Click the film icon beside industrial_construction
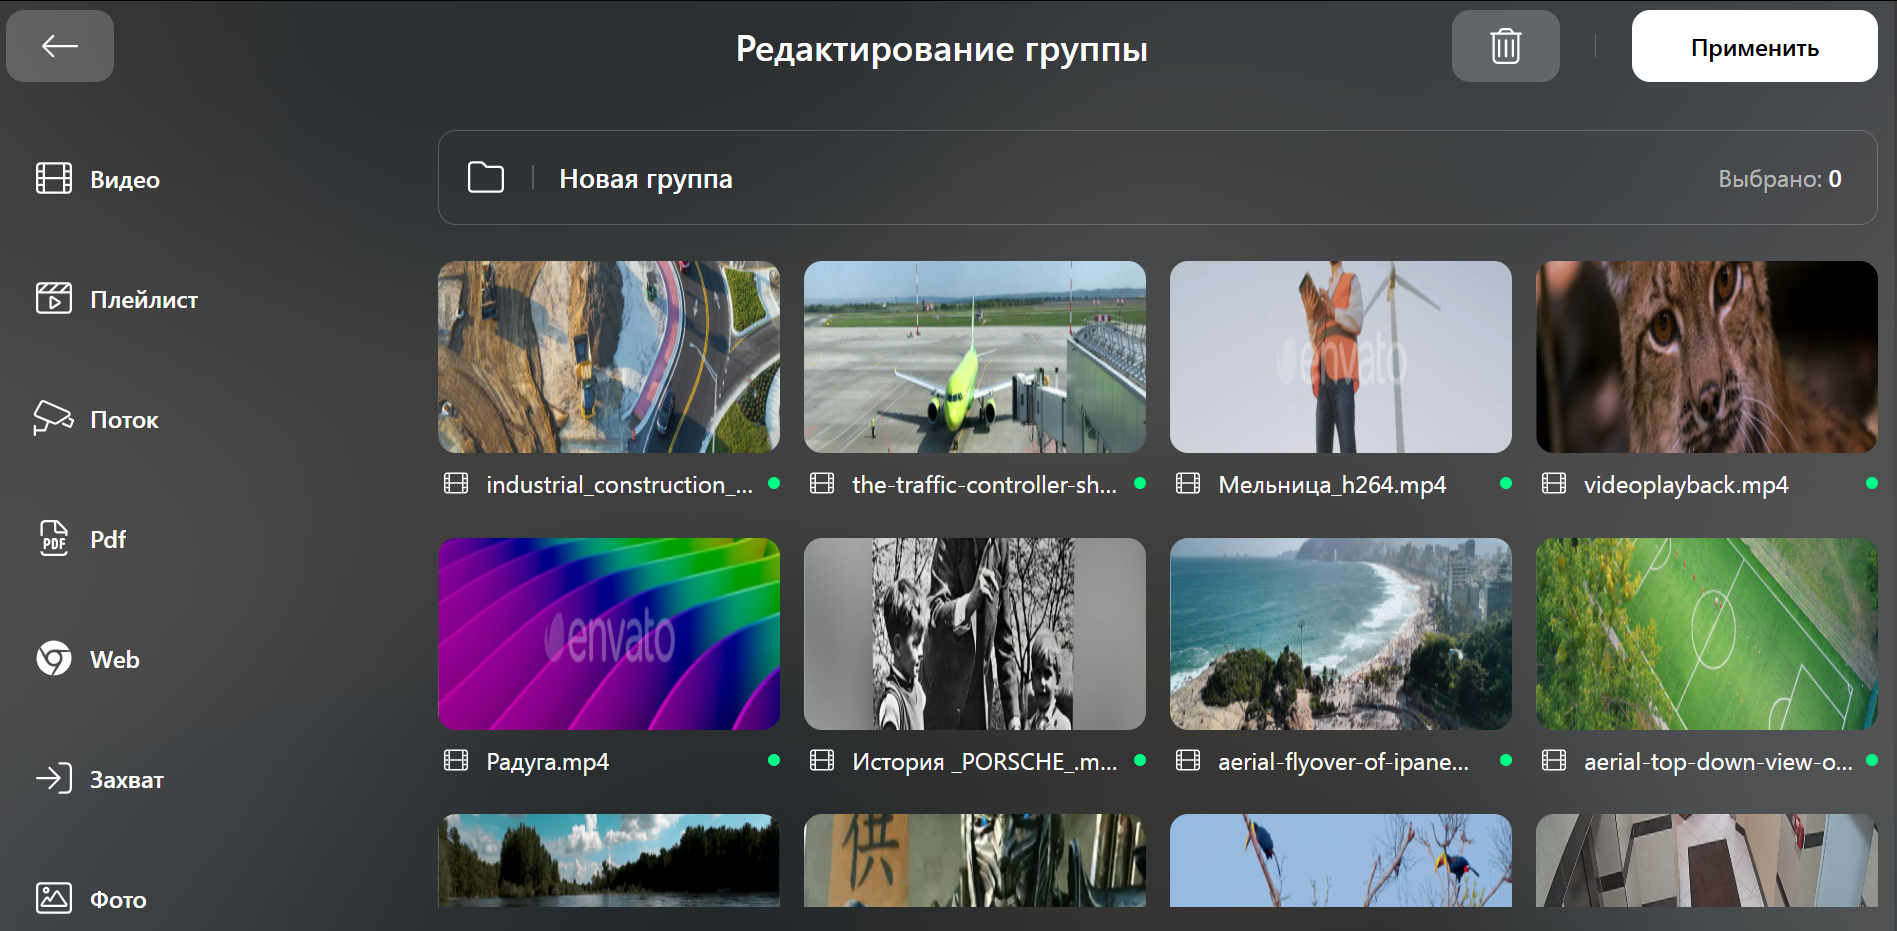The image size is (1897, 931). pos(456,484)
